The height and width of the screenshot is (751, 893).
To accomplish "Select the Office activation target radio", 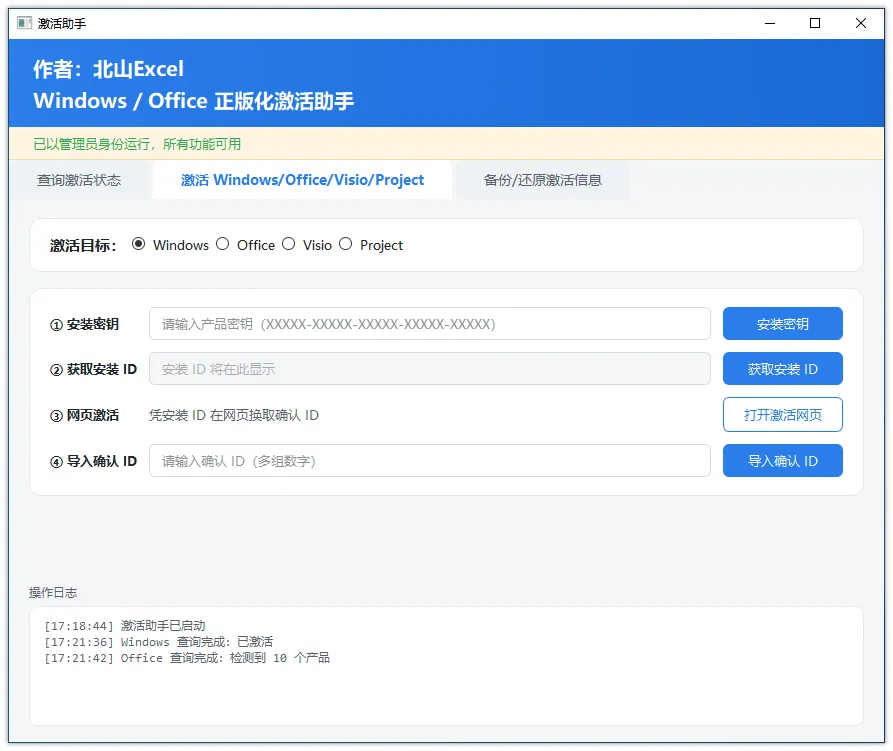I will click(223, 244).
